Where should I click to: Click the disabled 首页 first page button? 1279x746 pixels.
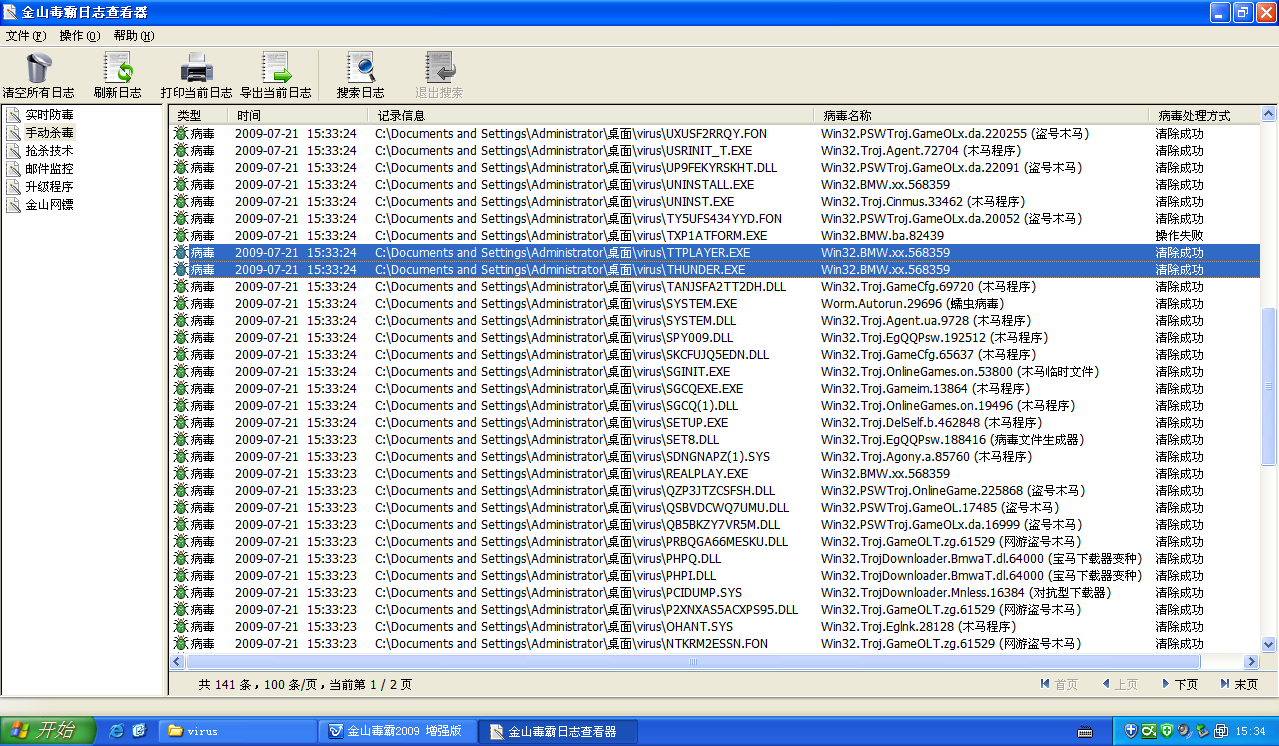(1059, 685)
